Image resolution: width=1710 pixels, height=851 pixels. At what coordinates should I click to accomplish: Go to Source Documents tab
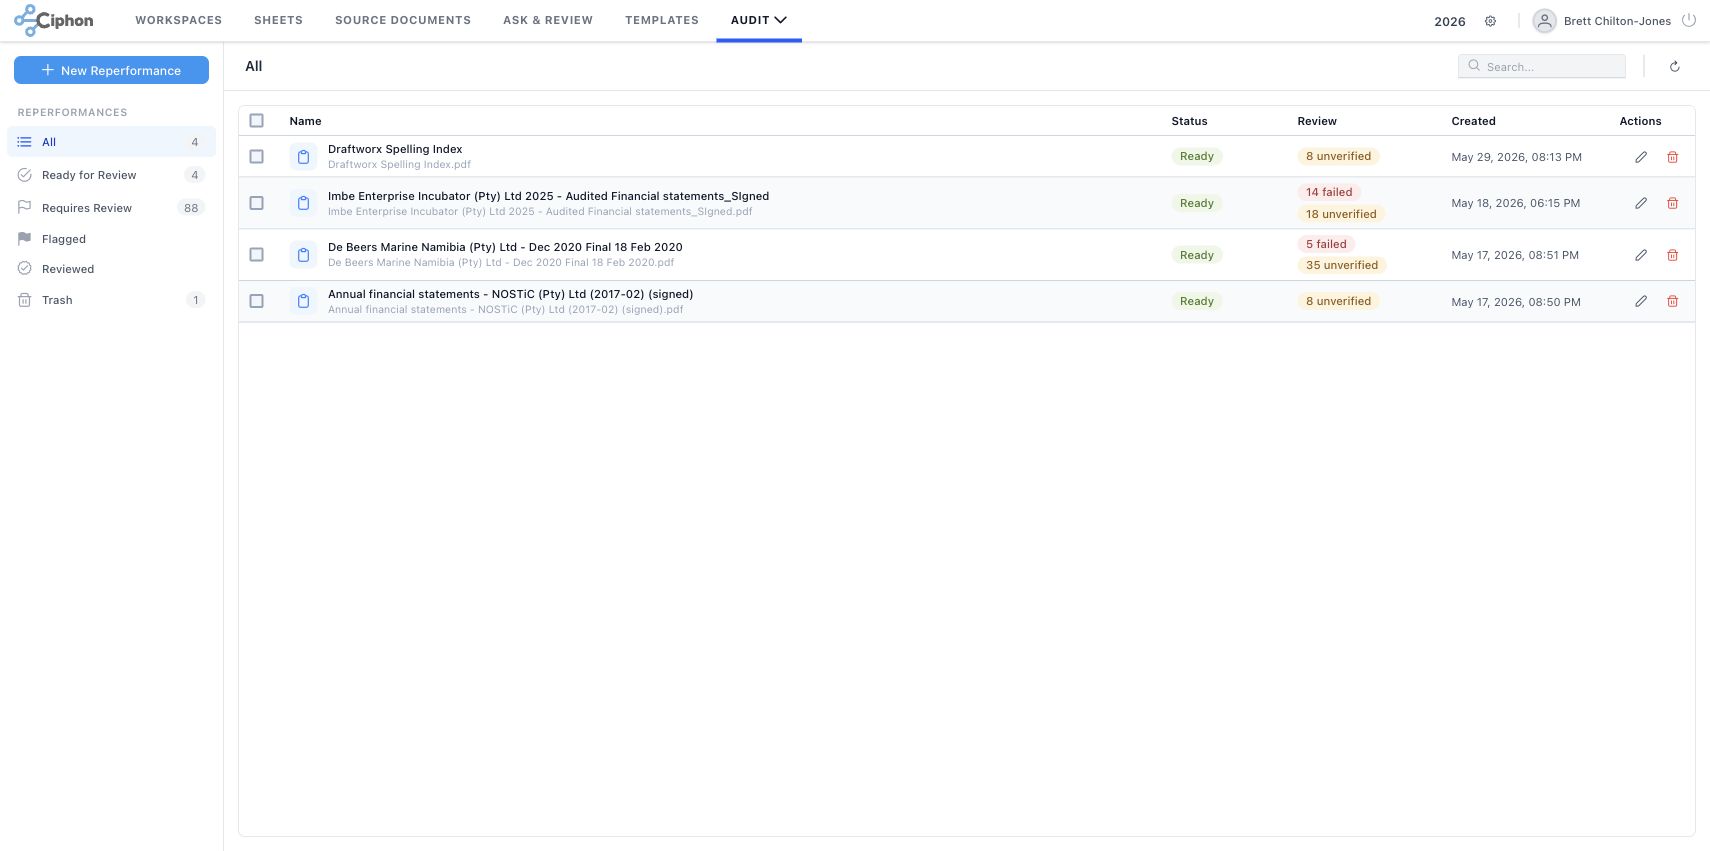pyautogui.click(x=403, y=20)
